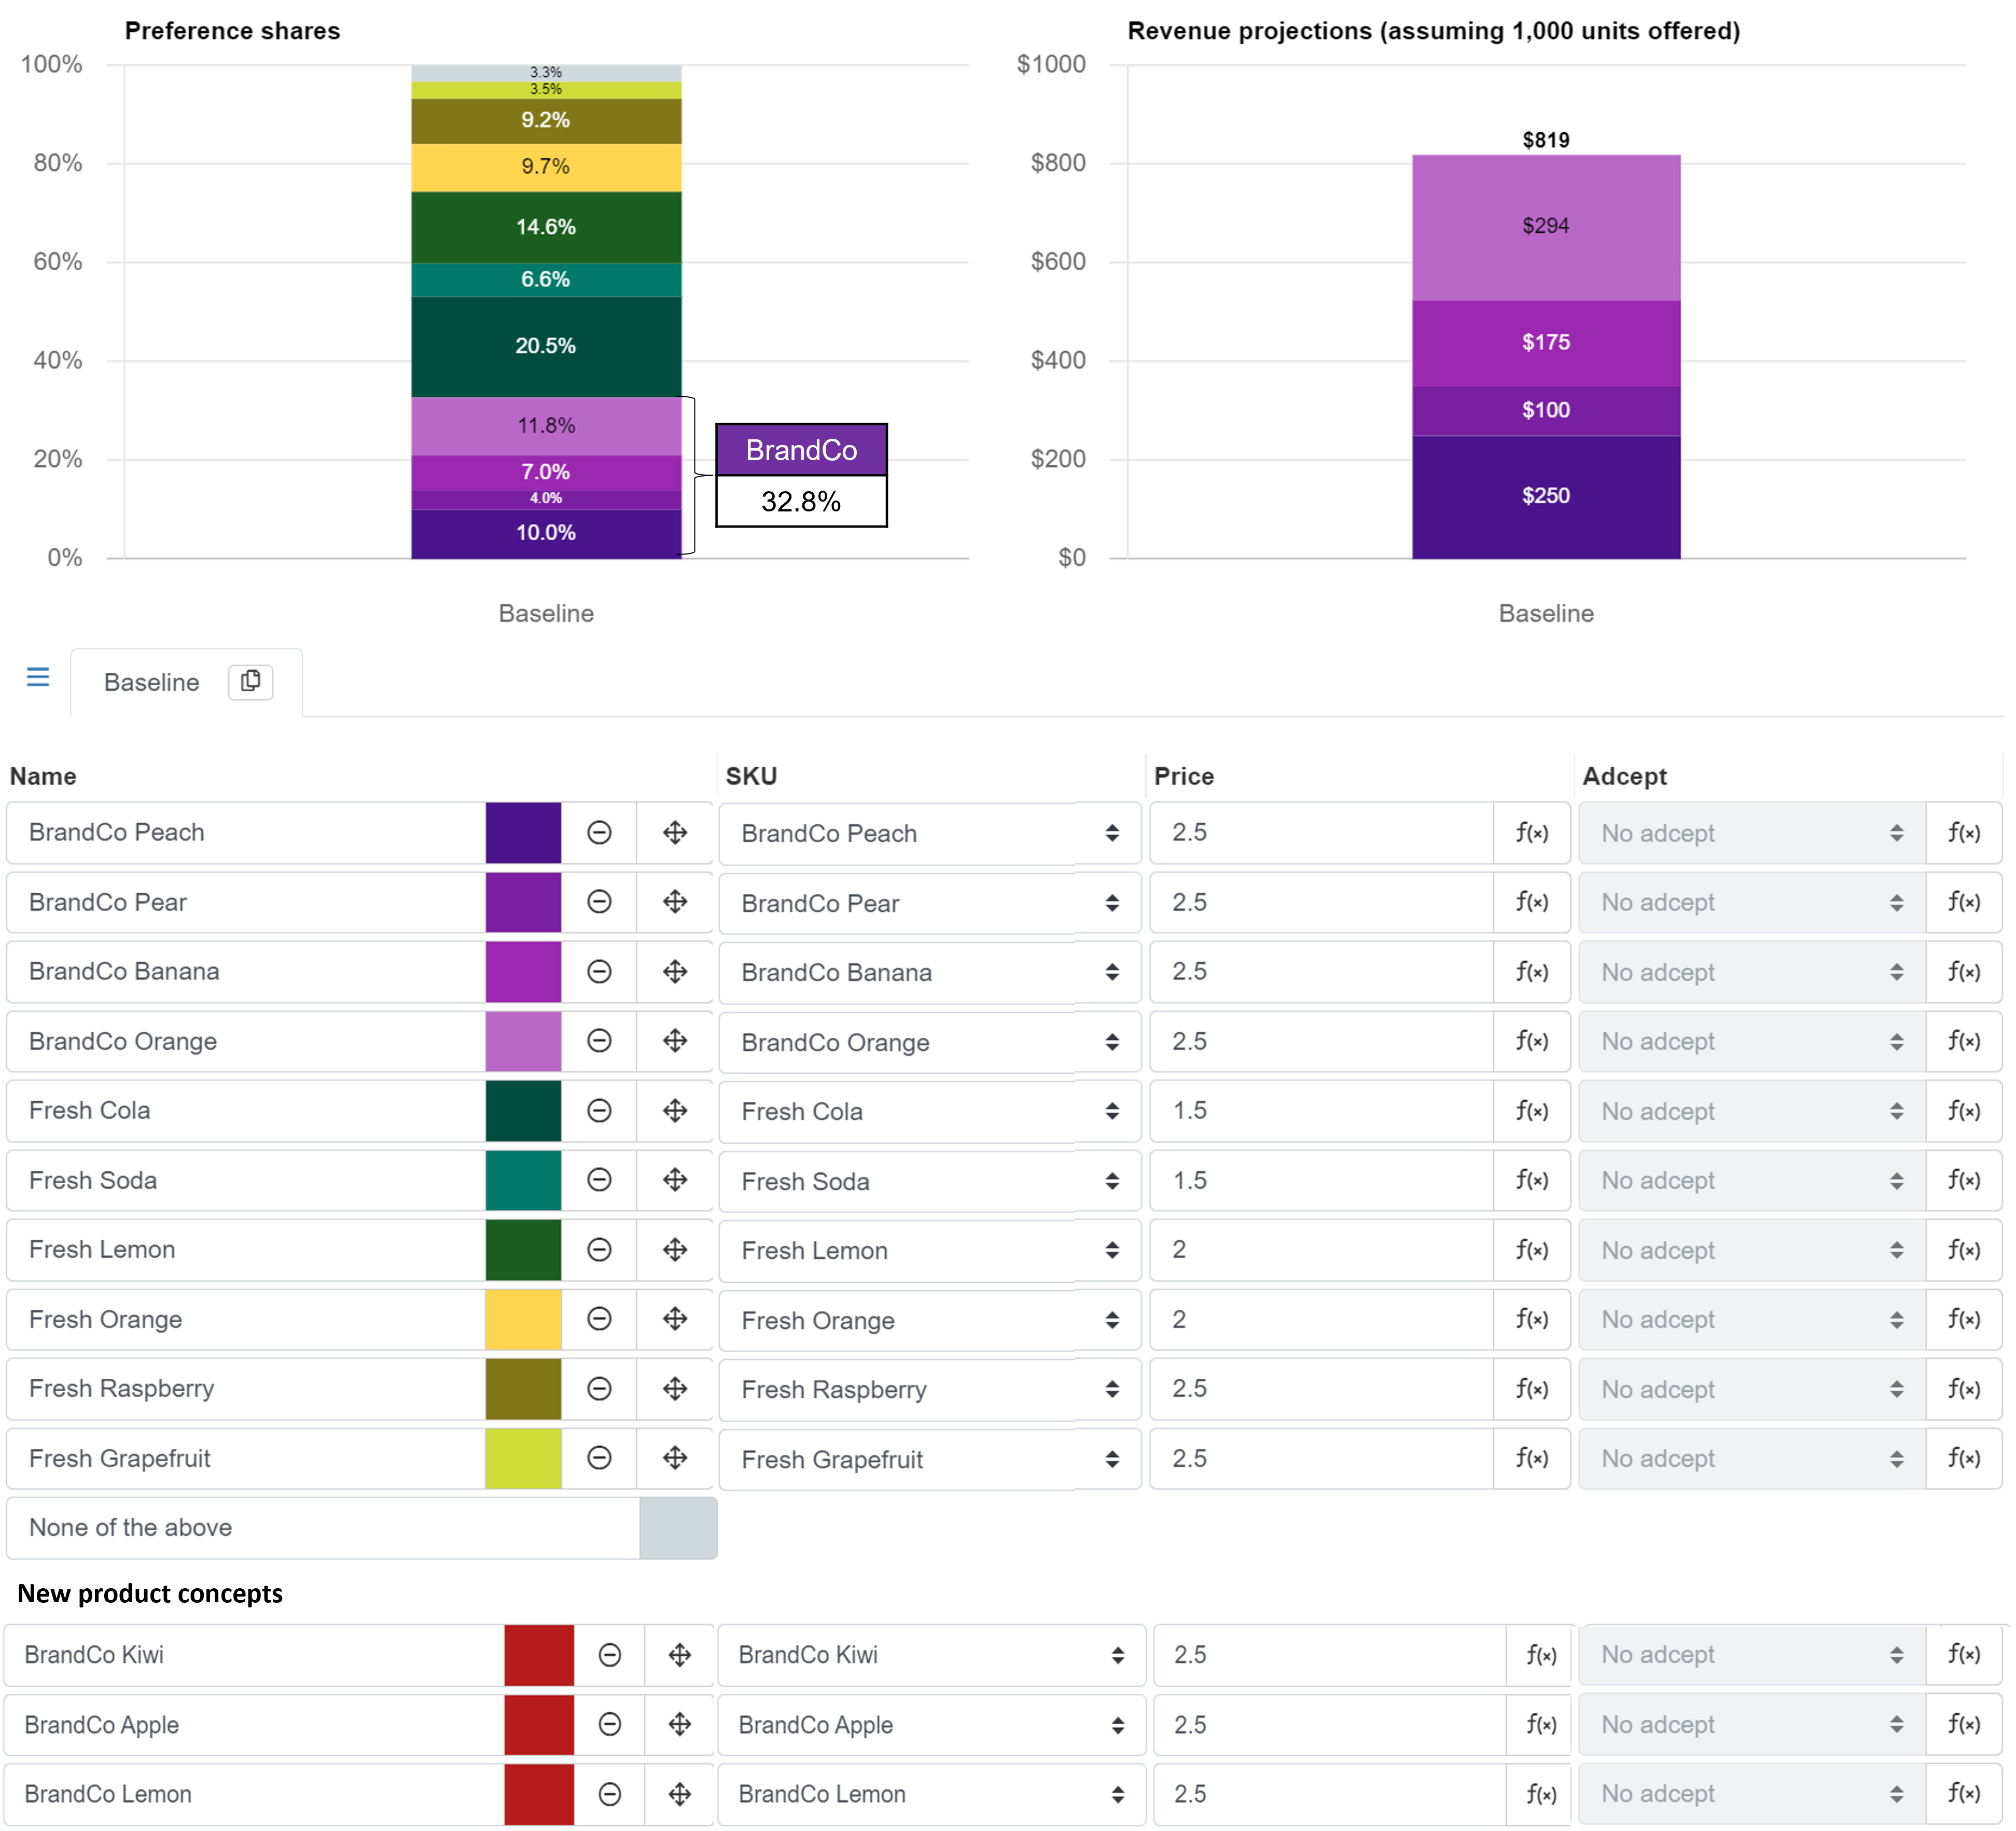This screenshot has height=1831, width=2016.
Task: Open the BrandCo Orange SKU dropdown
Action: 930,1042
